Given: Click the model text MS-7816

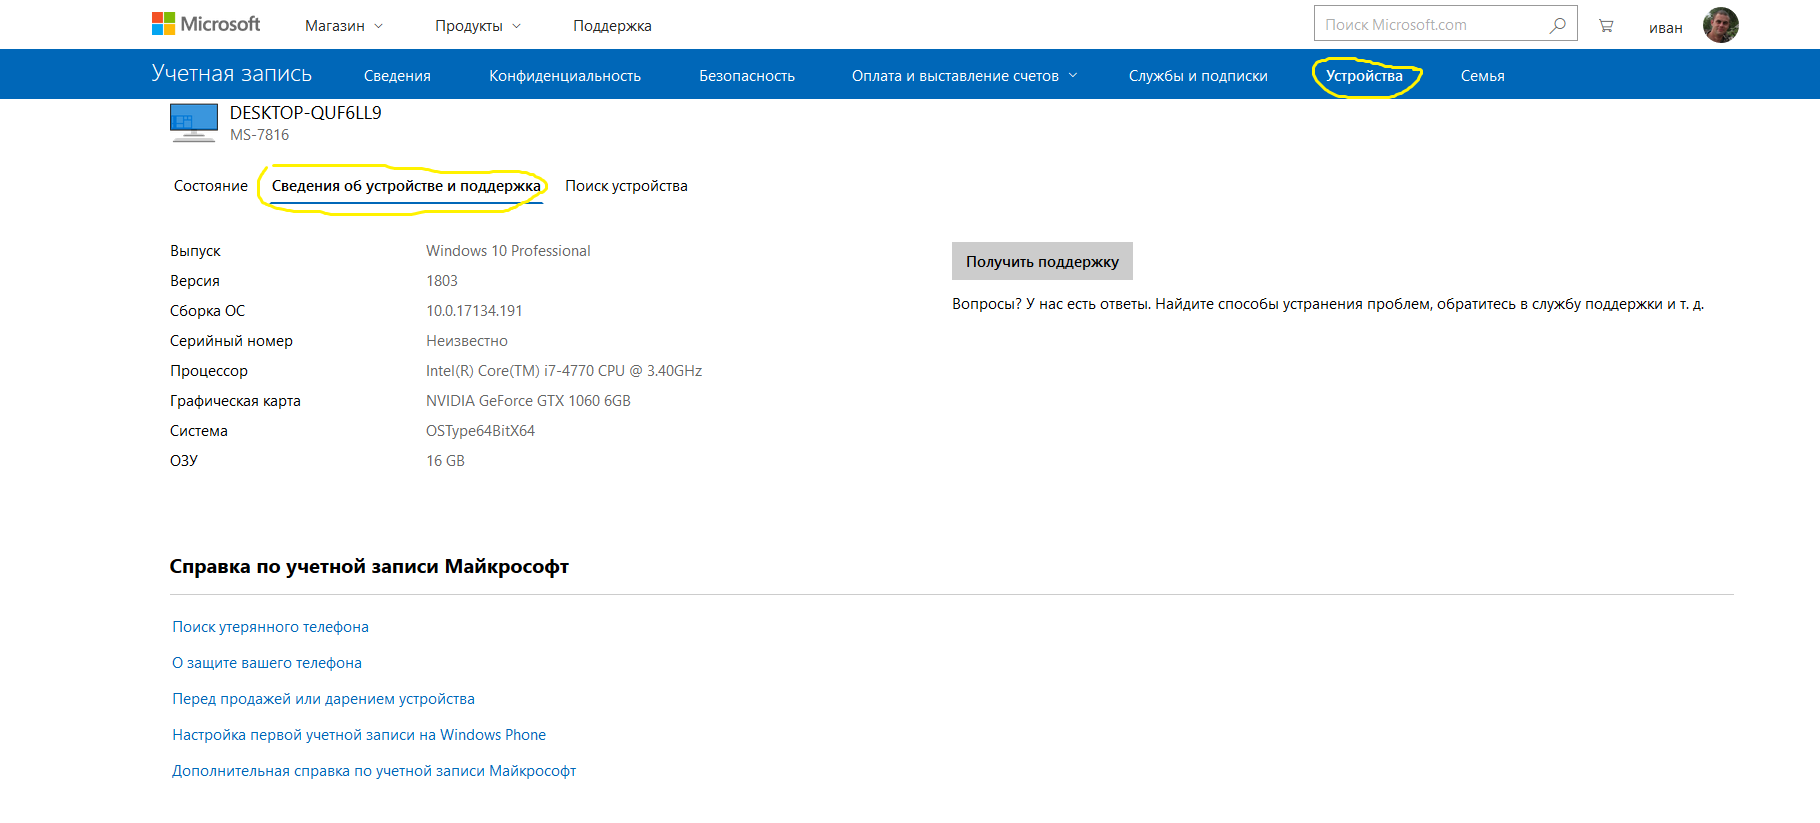Looking at the screenshot, I should pos(259,135).
